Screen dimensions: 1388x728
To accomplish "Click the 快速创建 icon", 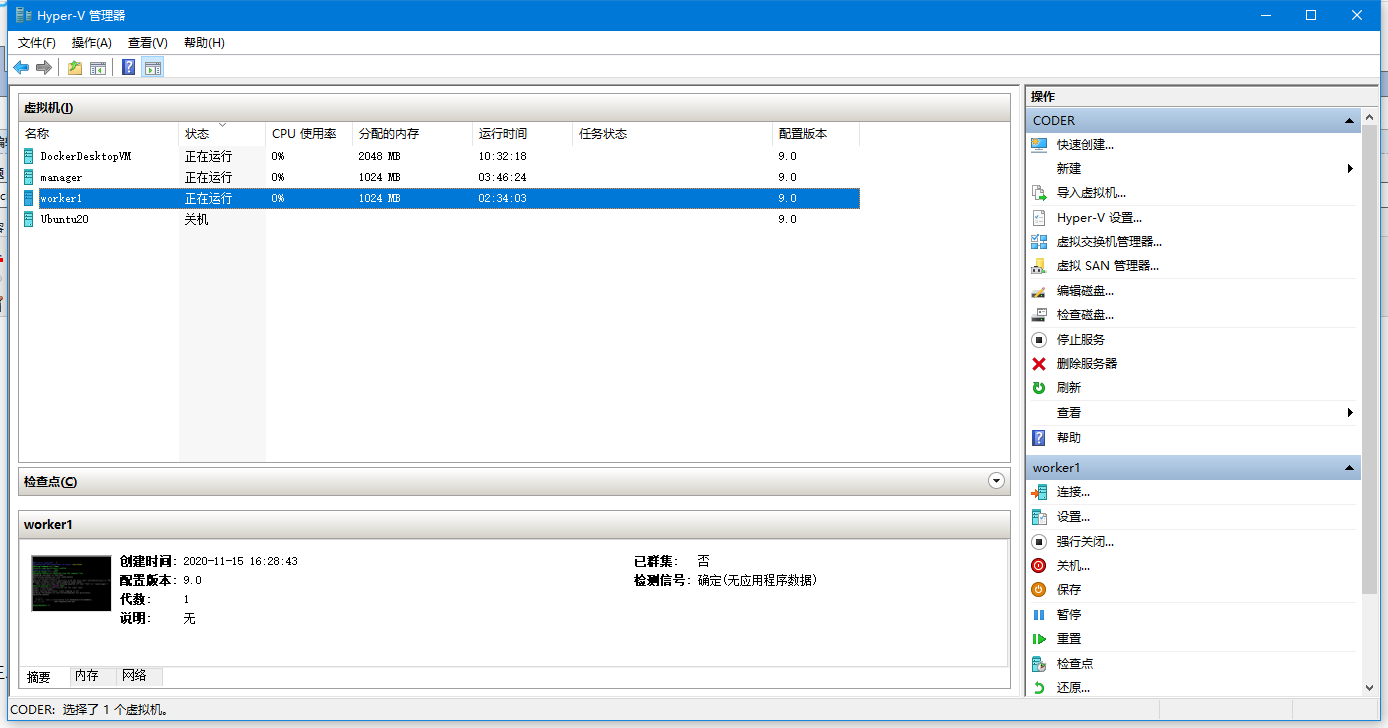I will pyautogui.click(x=1039, y=144).
